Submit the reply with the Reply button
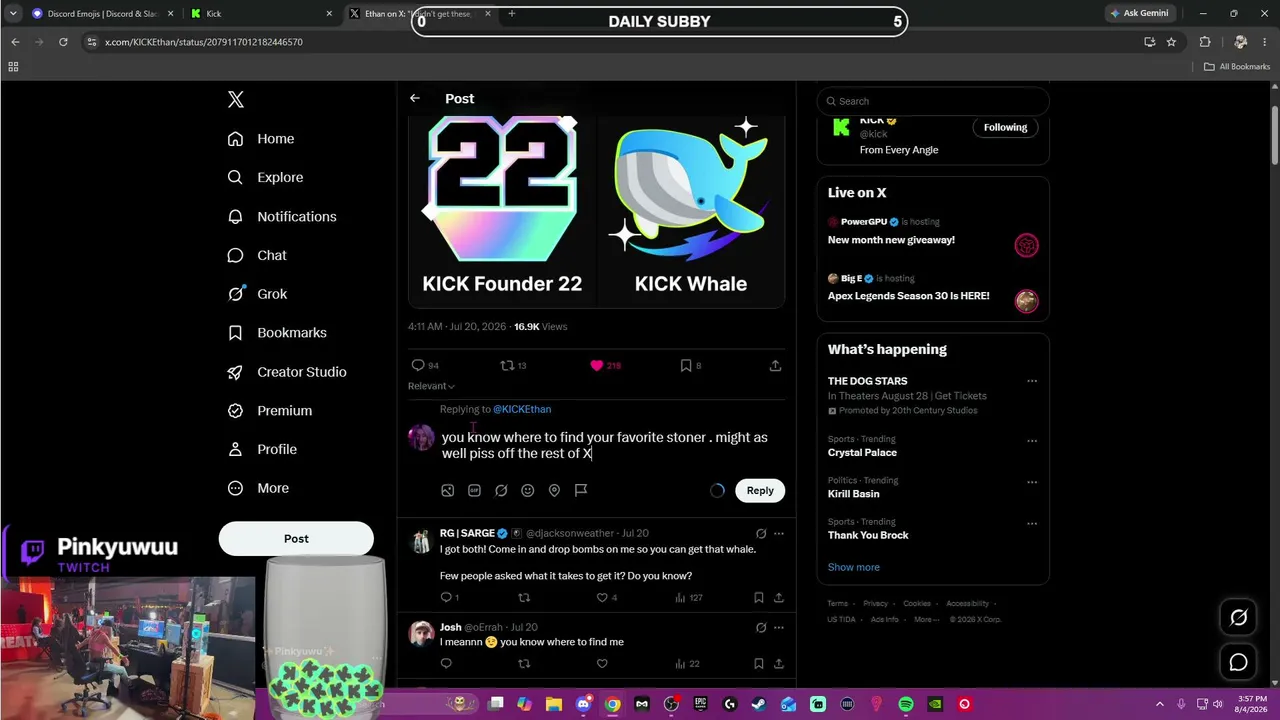Screen dimensions: 1280x720 [x=760, y=490]
